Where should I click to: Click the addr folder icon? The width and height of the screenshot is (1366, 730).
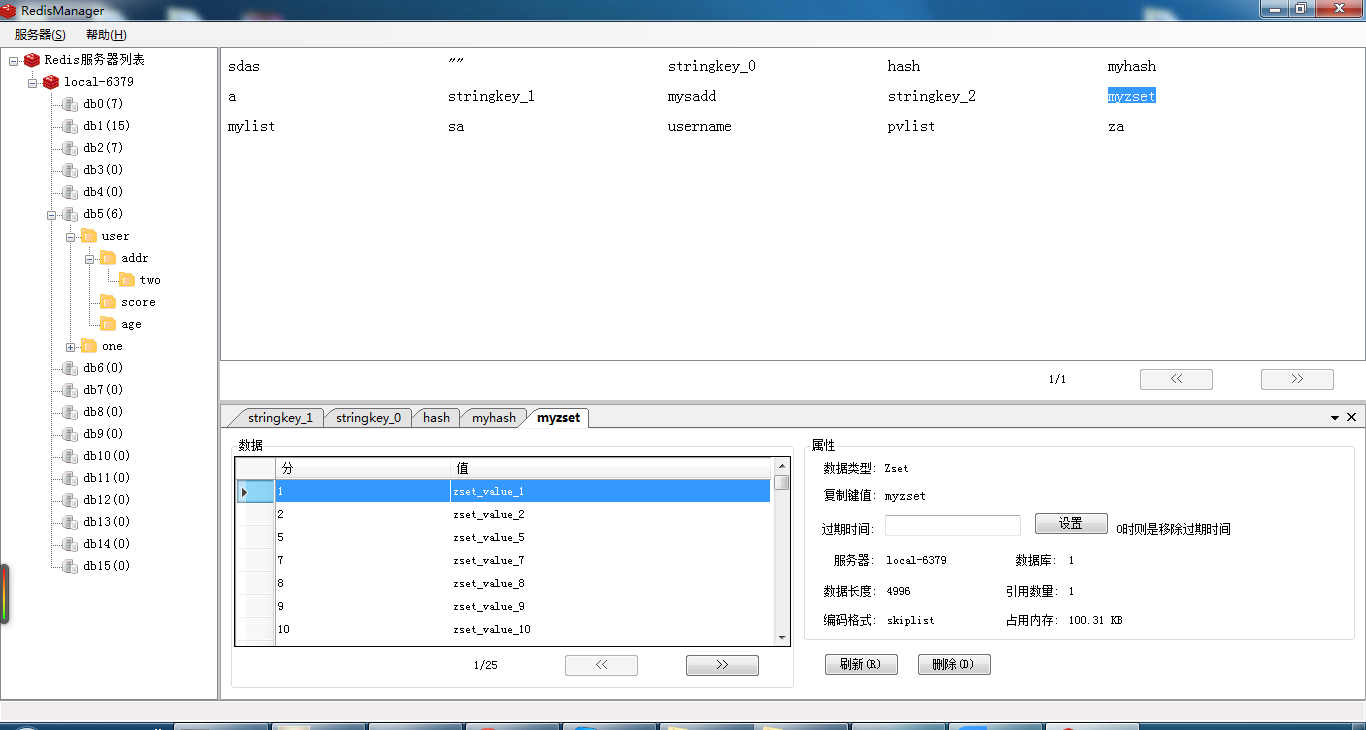click(x=108, y=258)
